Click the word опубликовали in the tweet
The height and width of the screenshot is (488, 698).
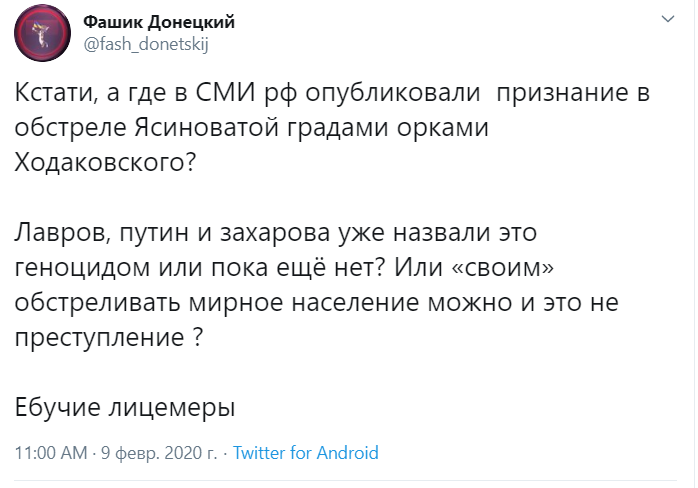point(393,93)
